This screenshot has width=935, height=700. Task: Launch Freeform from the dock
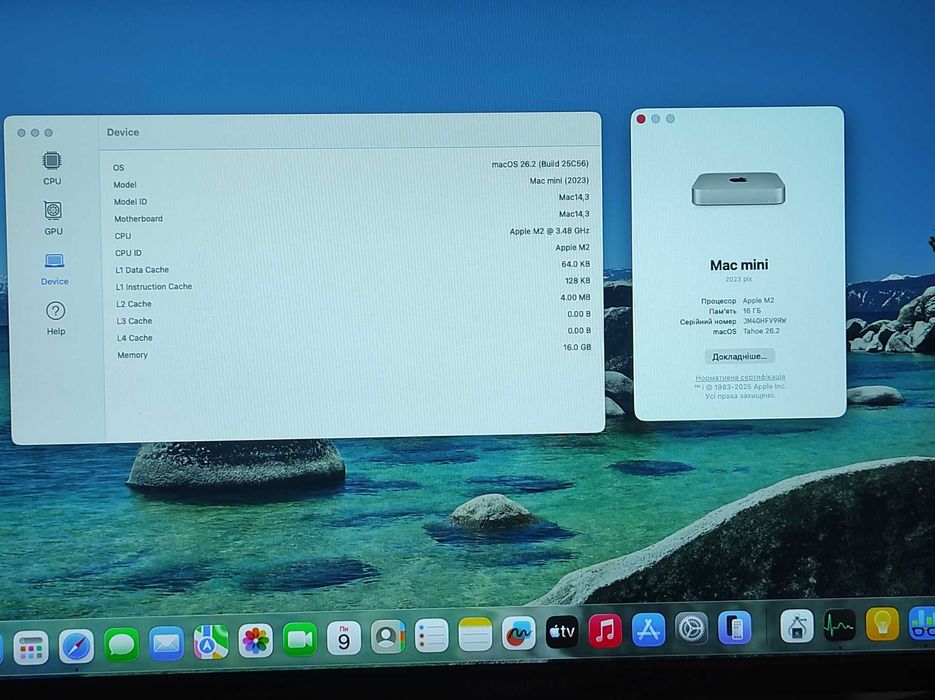[x=518, y=633]
